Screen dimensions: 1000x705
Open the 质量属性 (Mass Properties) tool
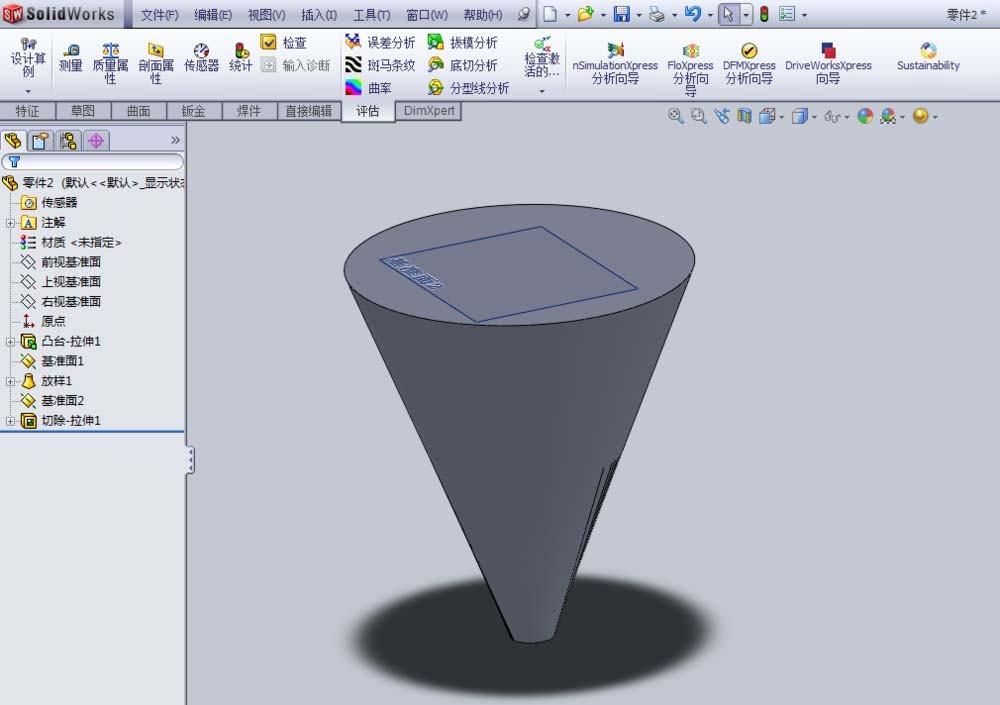(x=110, y=55)
